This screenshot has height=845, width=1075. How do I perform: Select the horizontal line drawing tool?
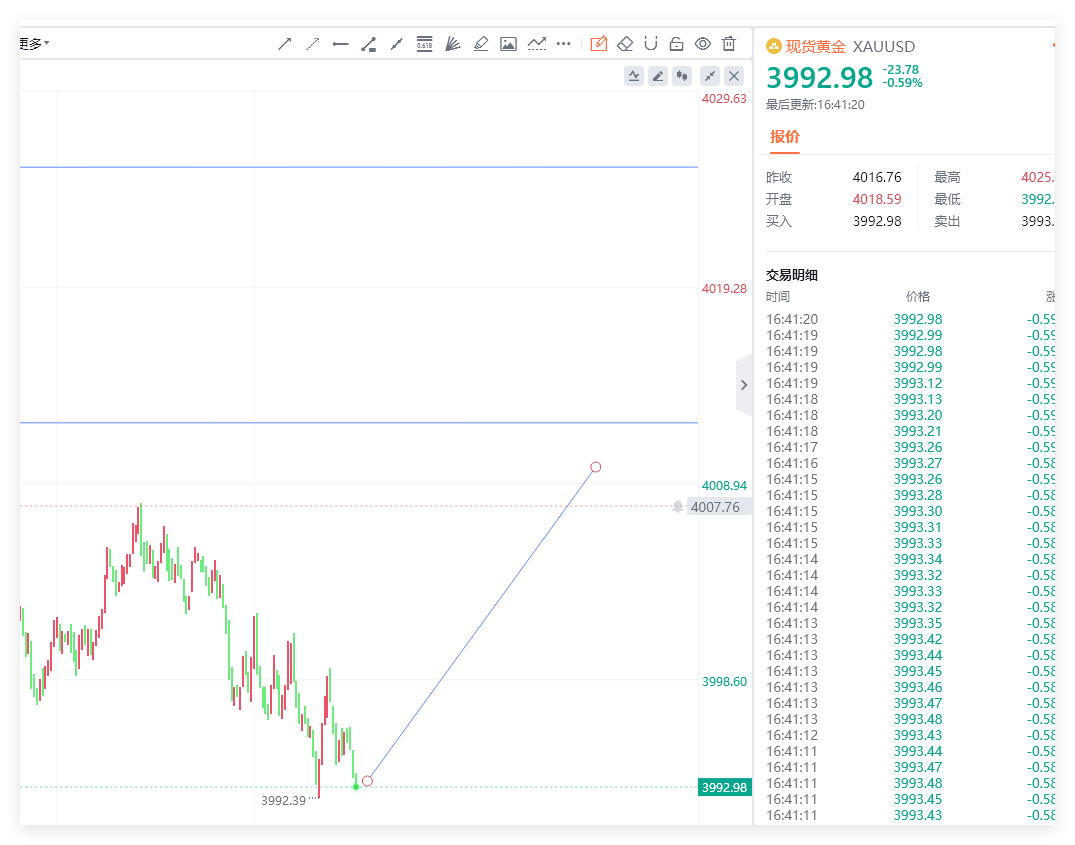pyautogui.click(x=340, y=45)
